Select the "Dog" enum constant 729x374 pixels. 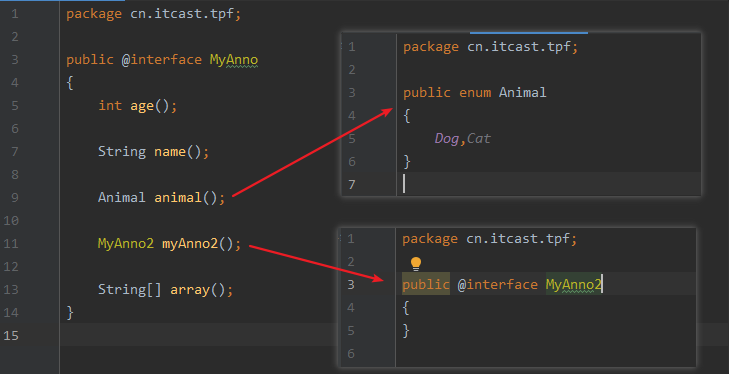pos(446,139)
